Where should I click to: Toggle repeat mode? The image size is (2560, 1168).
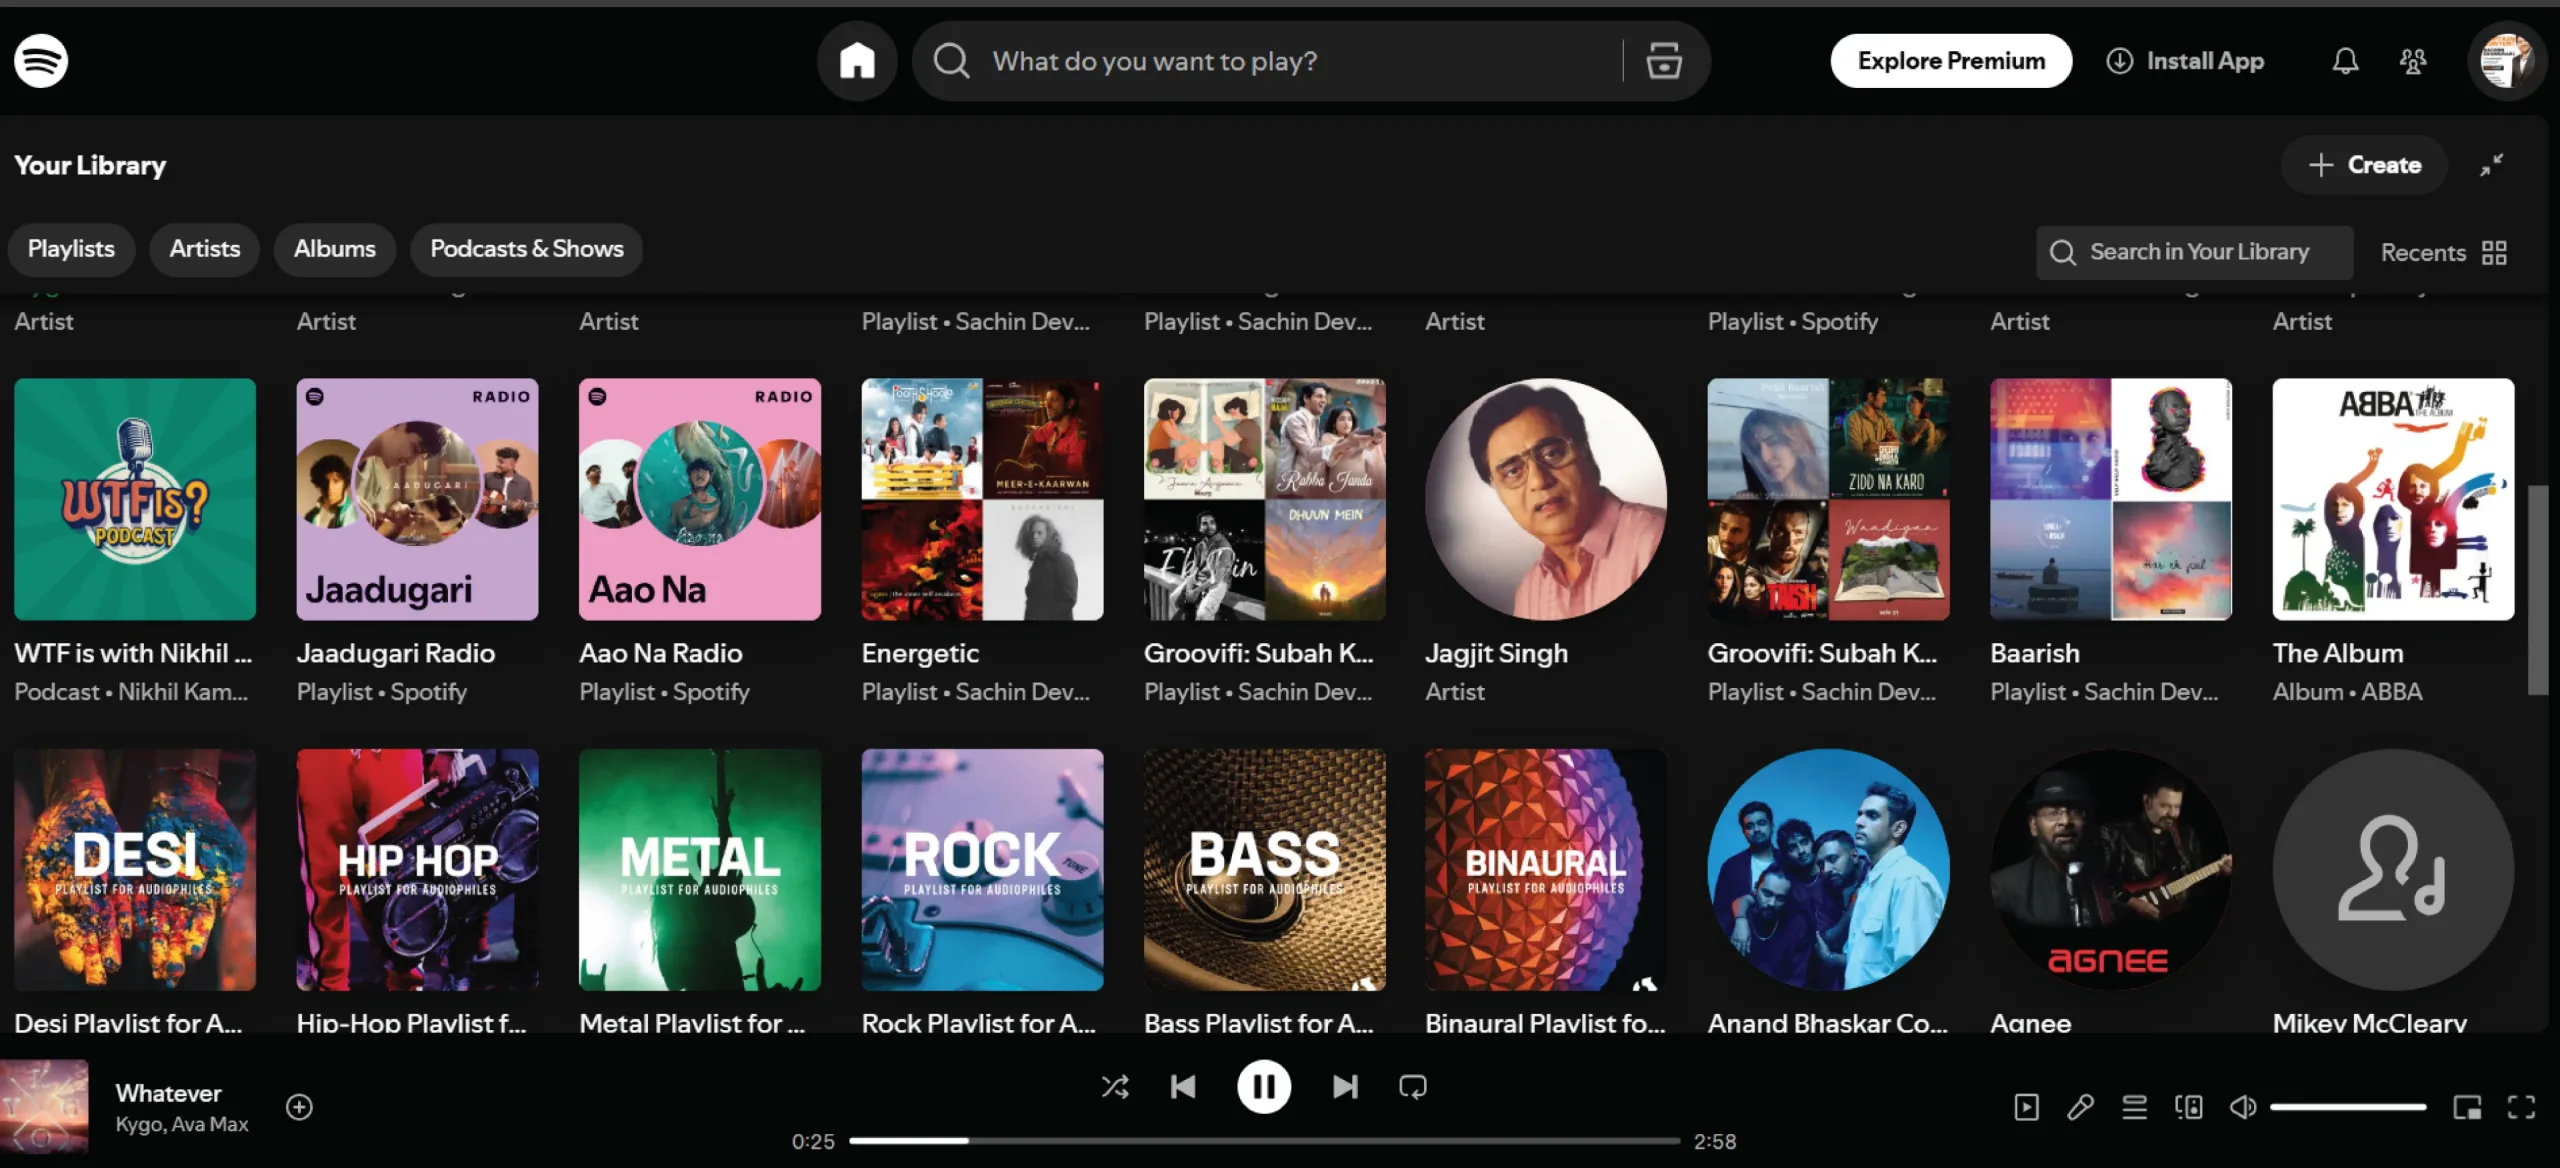click(1413, 1087)
